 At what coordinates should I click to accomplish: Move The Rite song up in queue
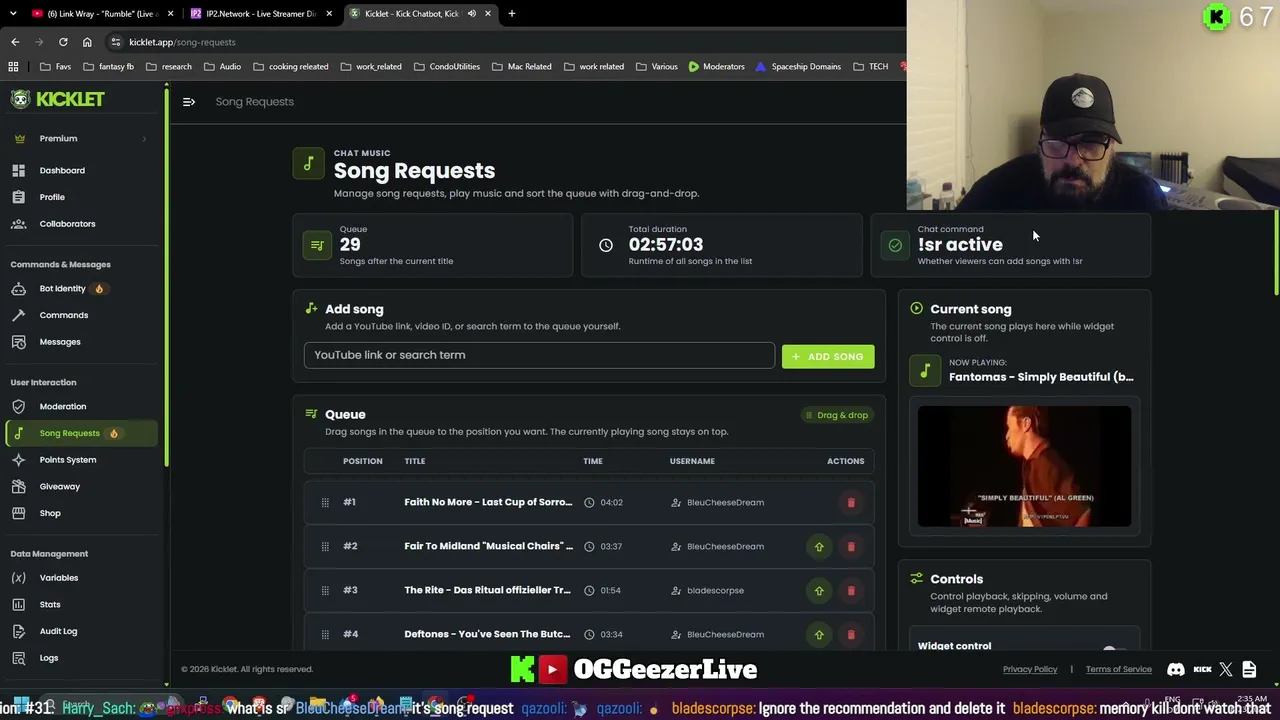click(x=819, y=590)
